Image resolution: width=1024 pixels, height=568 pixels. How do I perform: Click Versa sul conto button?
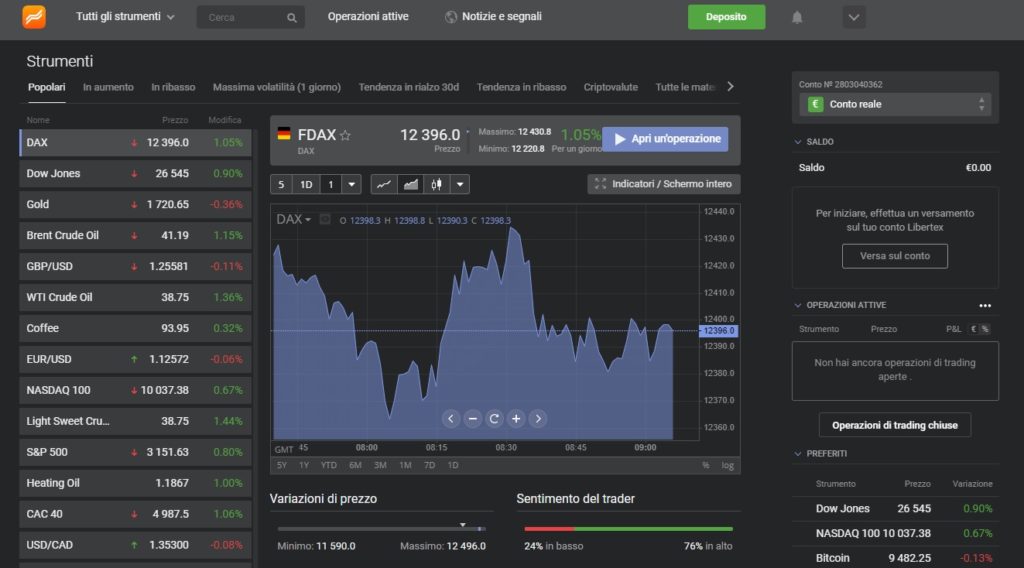pos(895,256)
